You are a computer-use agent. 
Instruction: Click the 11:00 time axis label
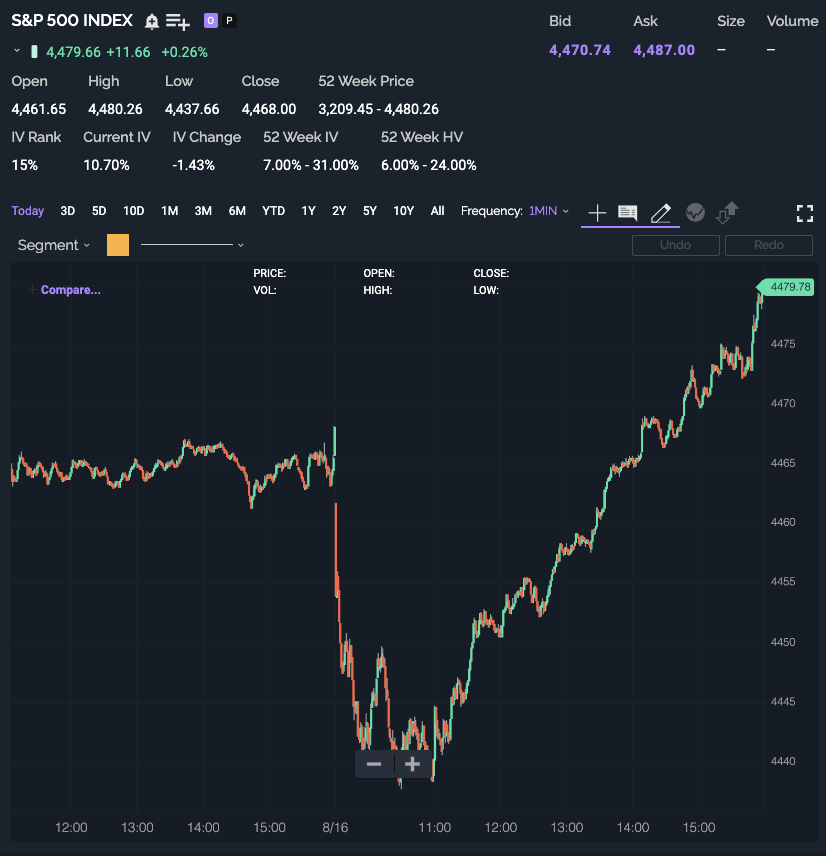[x=435, y=828]
